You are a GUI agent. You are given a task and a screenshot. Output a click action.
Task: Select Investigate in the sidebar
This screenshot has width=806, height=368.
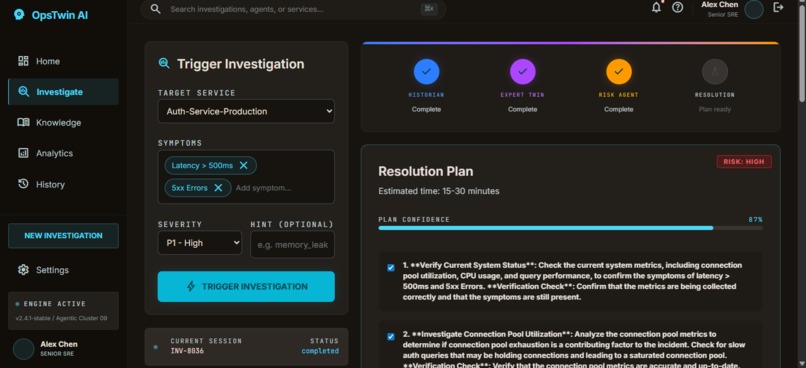coord(63,92)
